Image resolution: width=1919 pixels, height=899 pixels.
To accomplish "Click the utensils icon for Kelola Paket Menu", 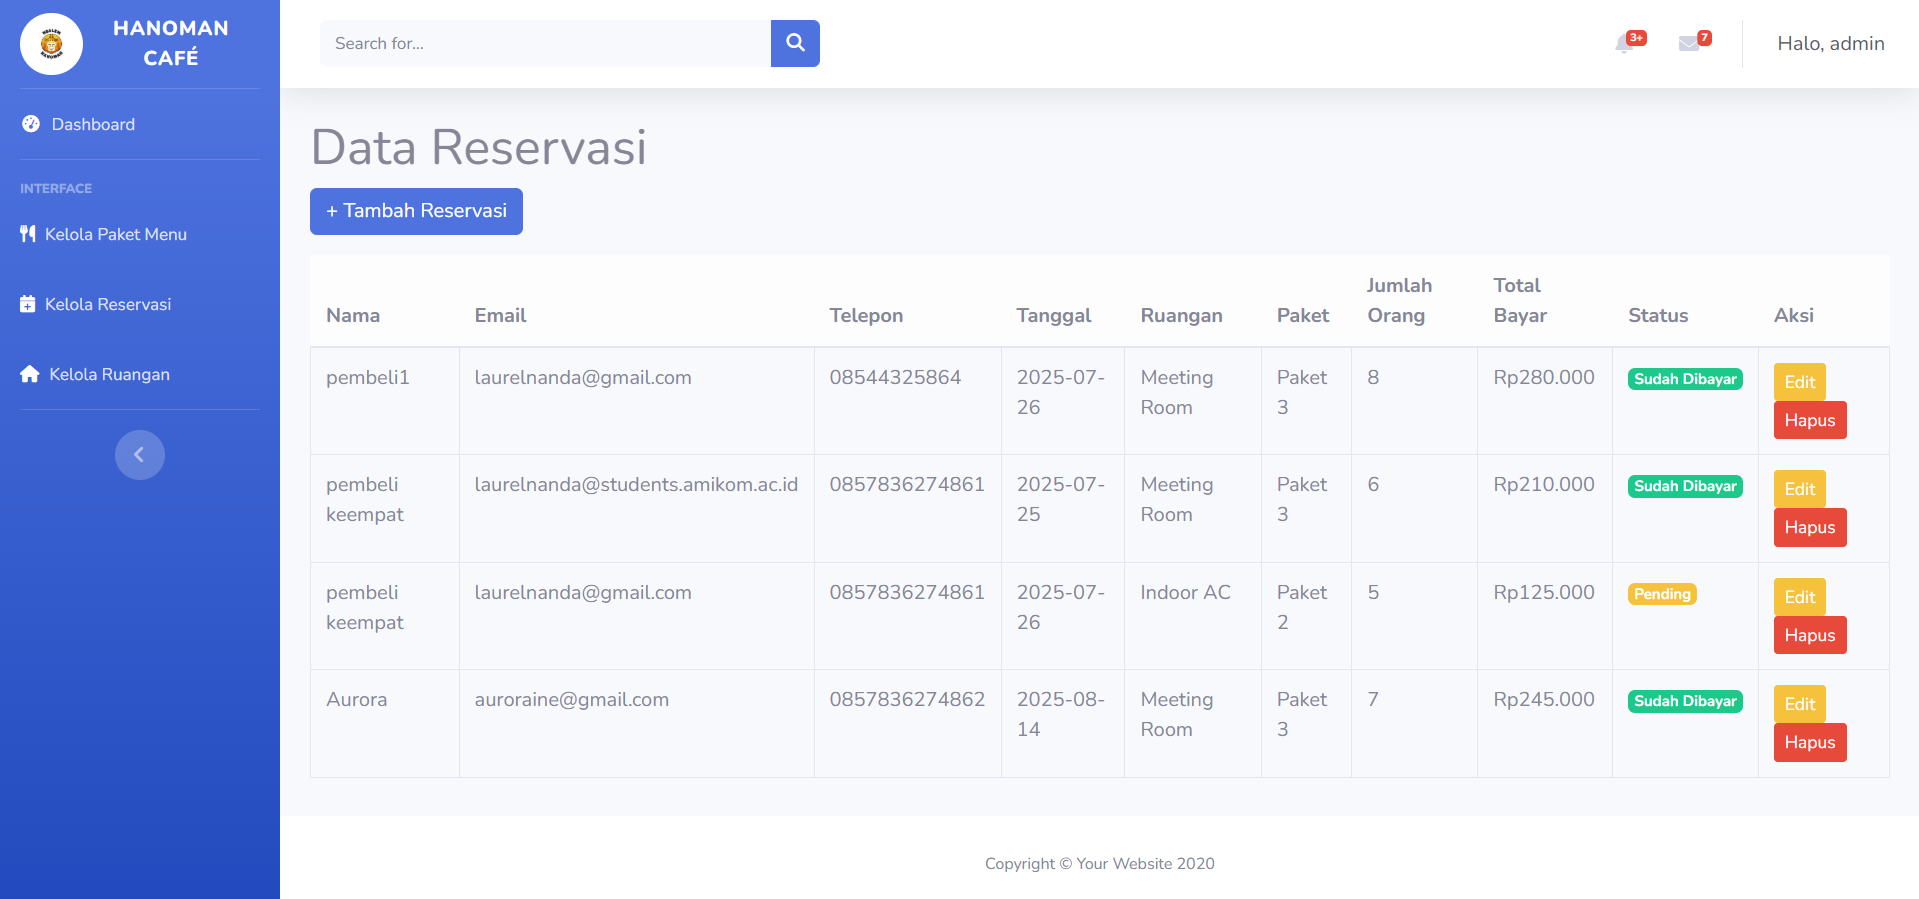I will click(x=28, y=234).
